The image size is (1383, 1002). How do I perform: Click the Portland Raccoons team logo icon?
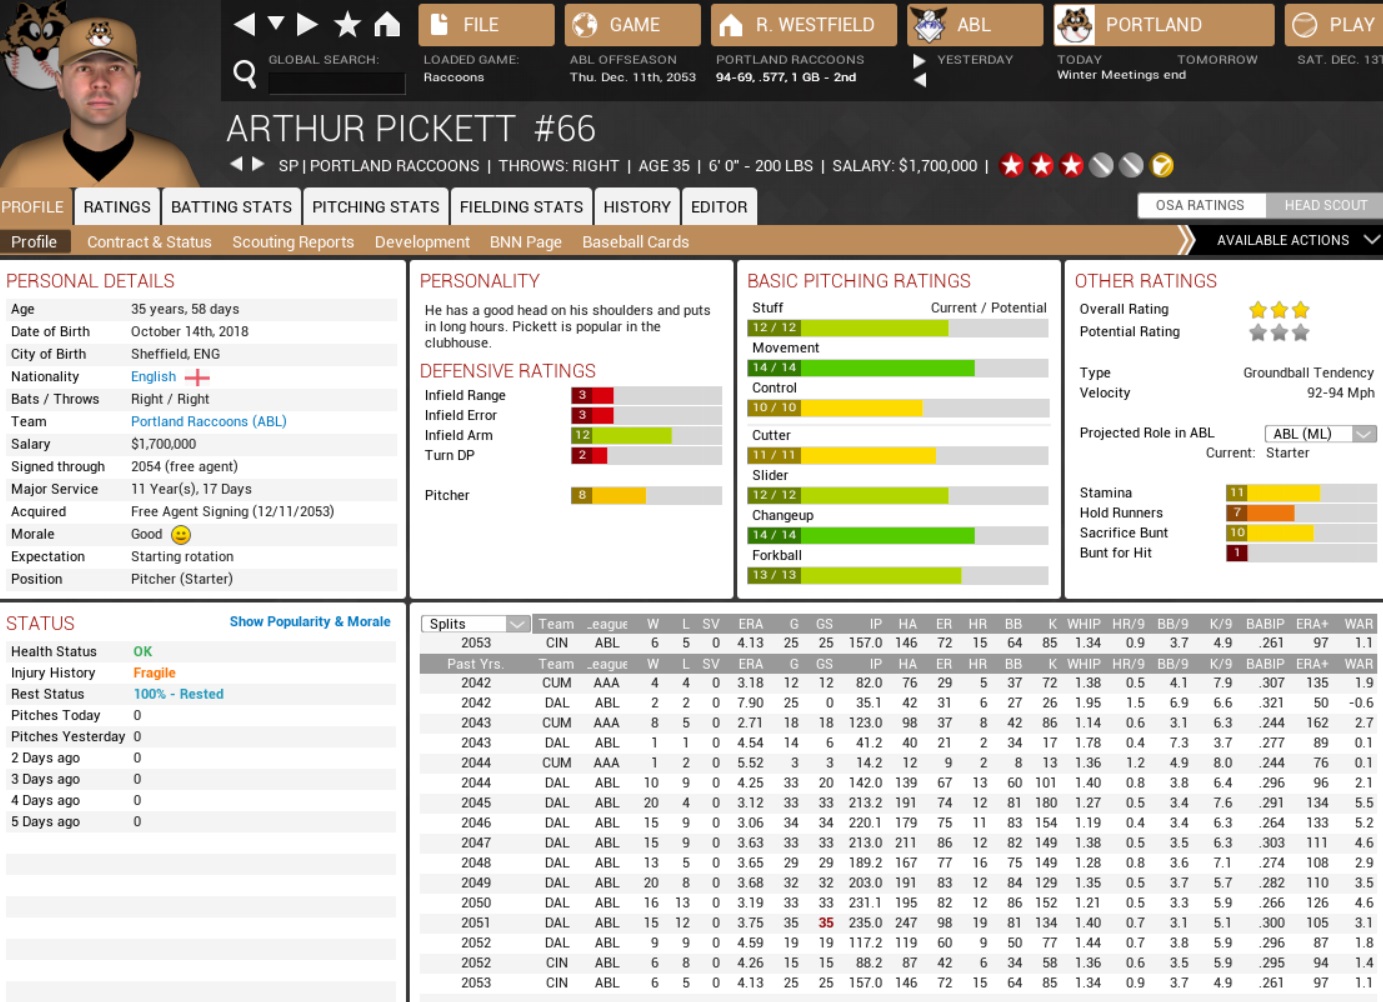[x=1075, y=25]
